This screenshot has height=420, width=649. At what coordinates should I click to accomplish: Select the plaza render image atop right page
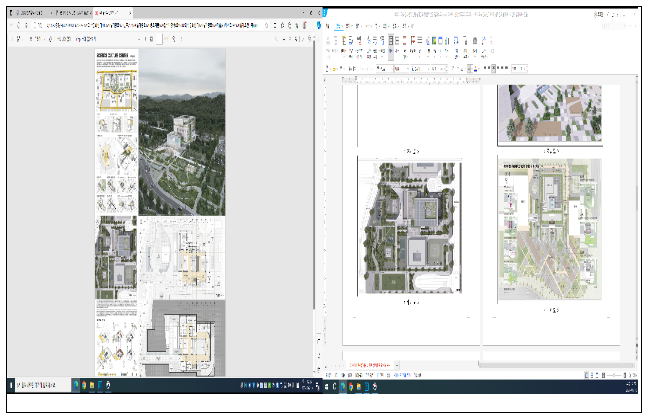click(550, 113)
